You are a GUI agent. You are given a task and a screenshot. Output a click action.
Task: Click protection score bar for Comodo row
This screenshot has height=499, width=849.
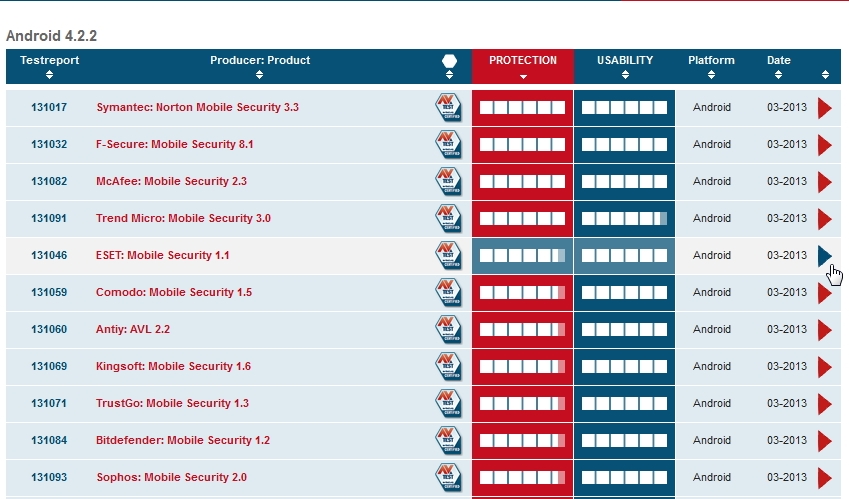point(523,293)
